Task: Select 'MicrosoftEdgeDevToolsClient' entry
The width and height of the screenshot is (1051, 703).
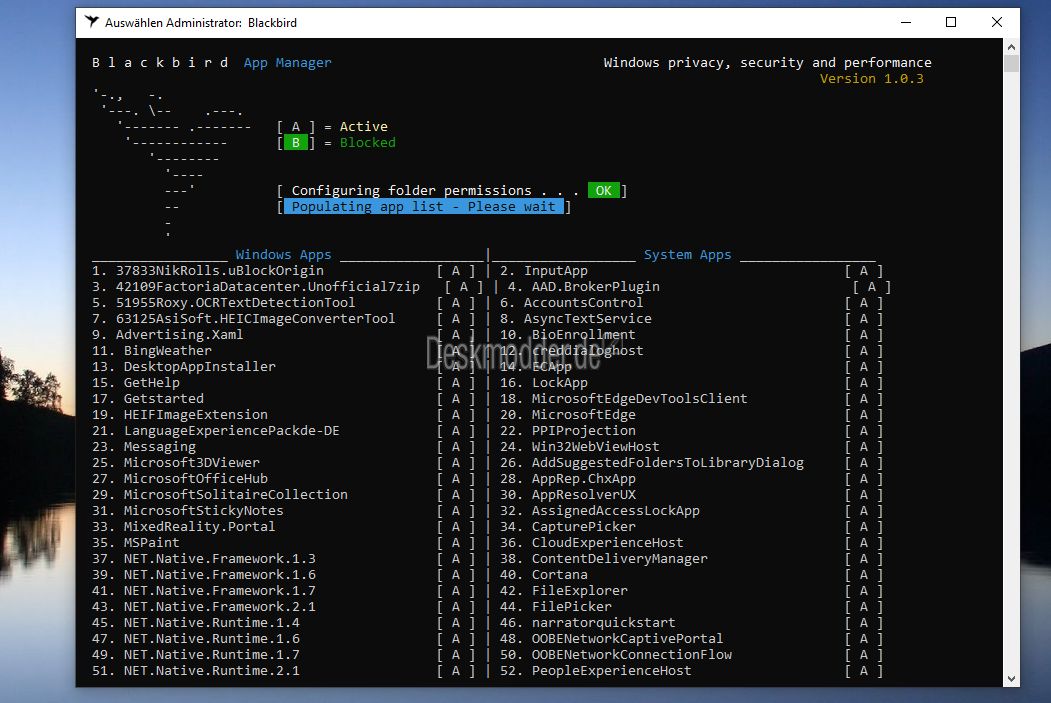Action: tap(639, 399)
